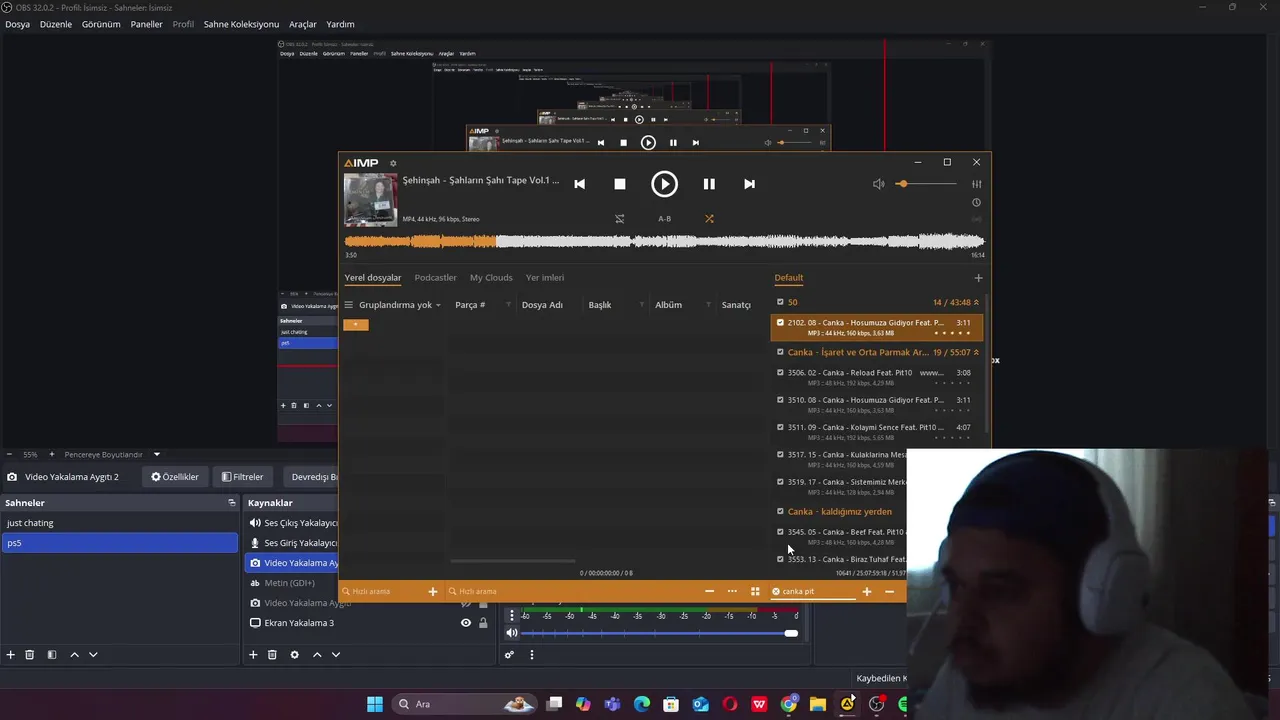This screenshot has width=1280, height=720.
Task: Click the middle Hızlı arama search field
Action: point(575,591)
